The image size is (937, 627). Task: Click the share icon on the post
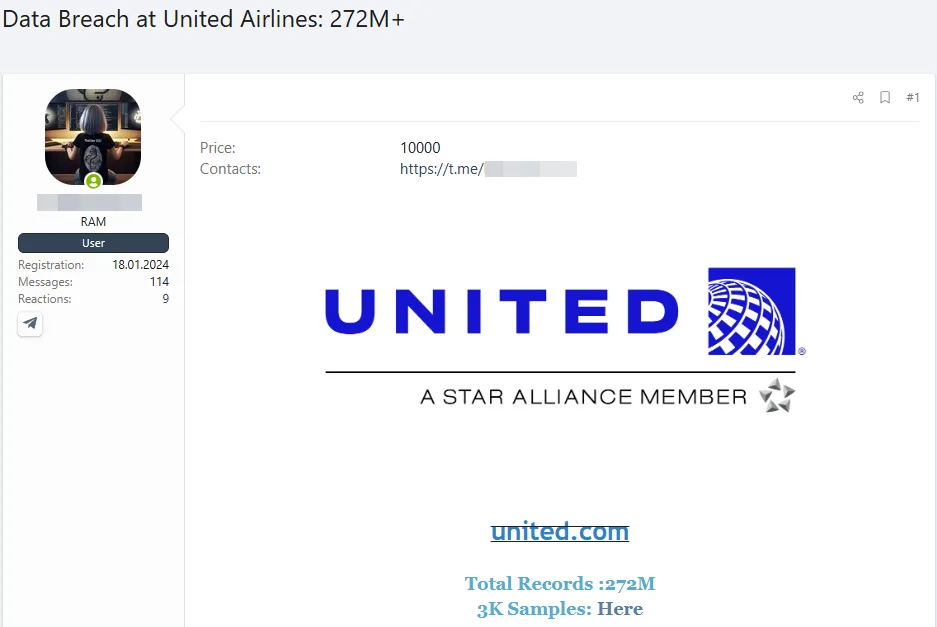tap(858, 98)
